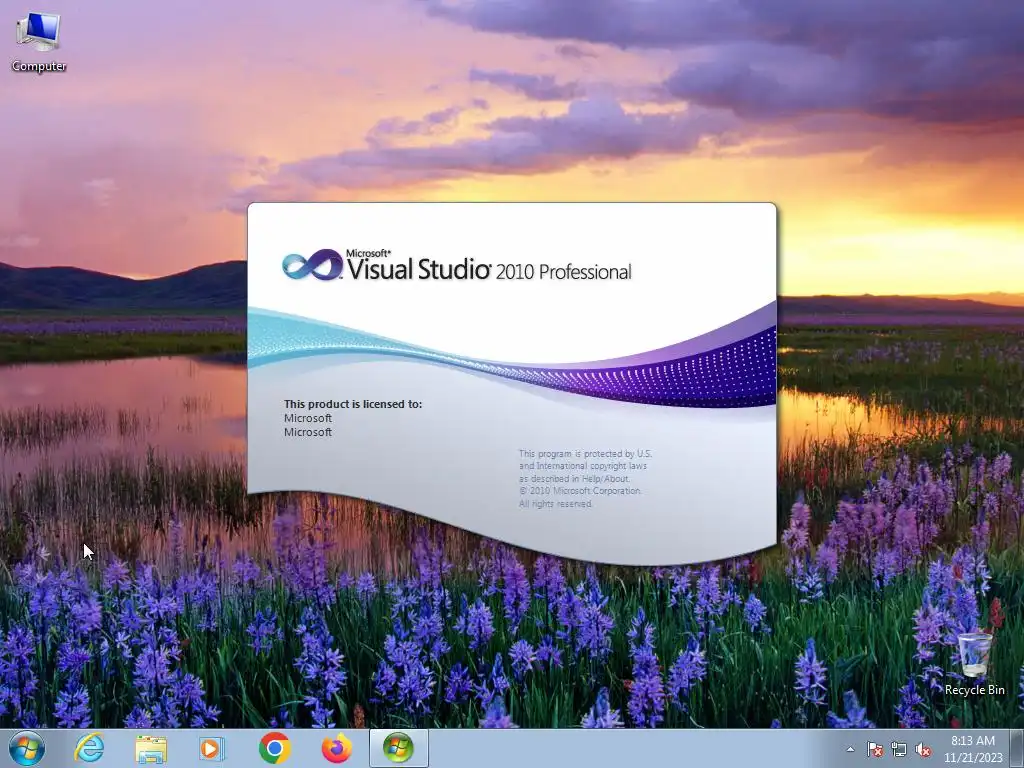Open Action Center flag icon in tray

pos(875,749)
